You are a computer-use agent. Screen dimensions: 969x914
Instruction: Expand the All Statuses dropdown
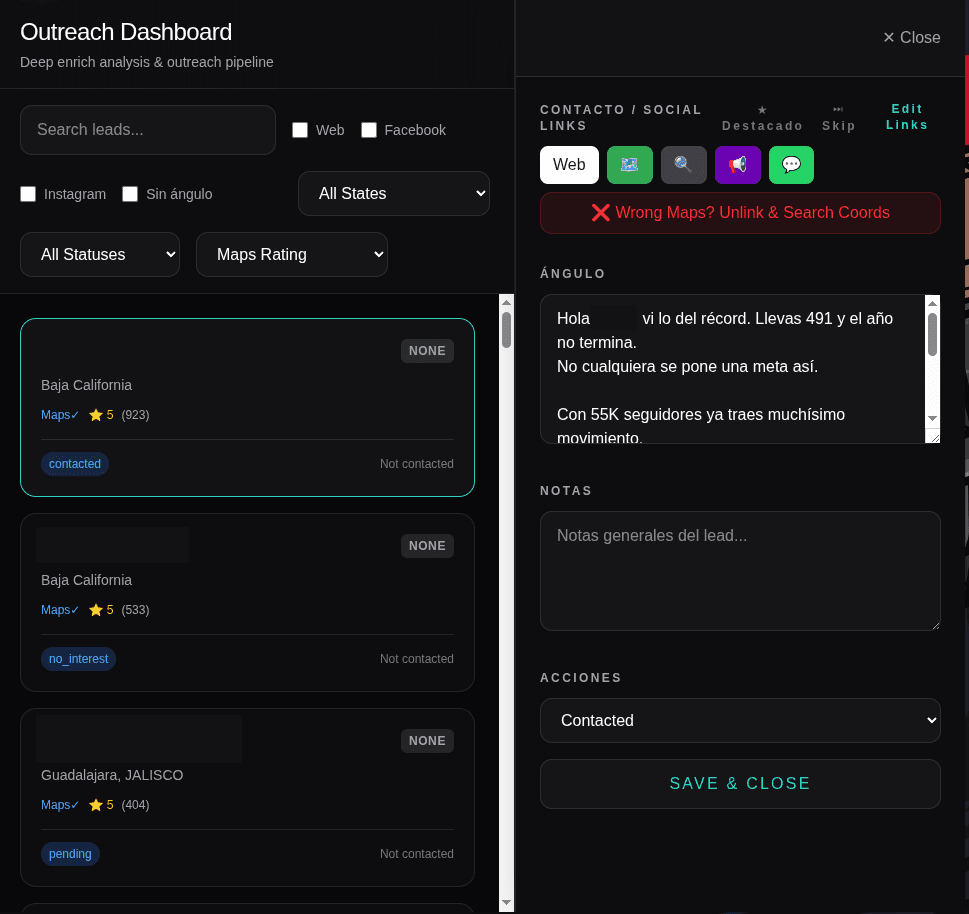(x=100, y=254)
